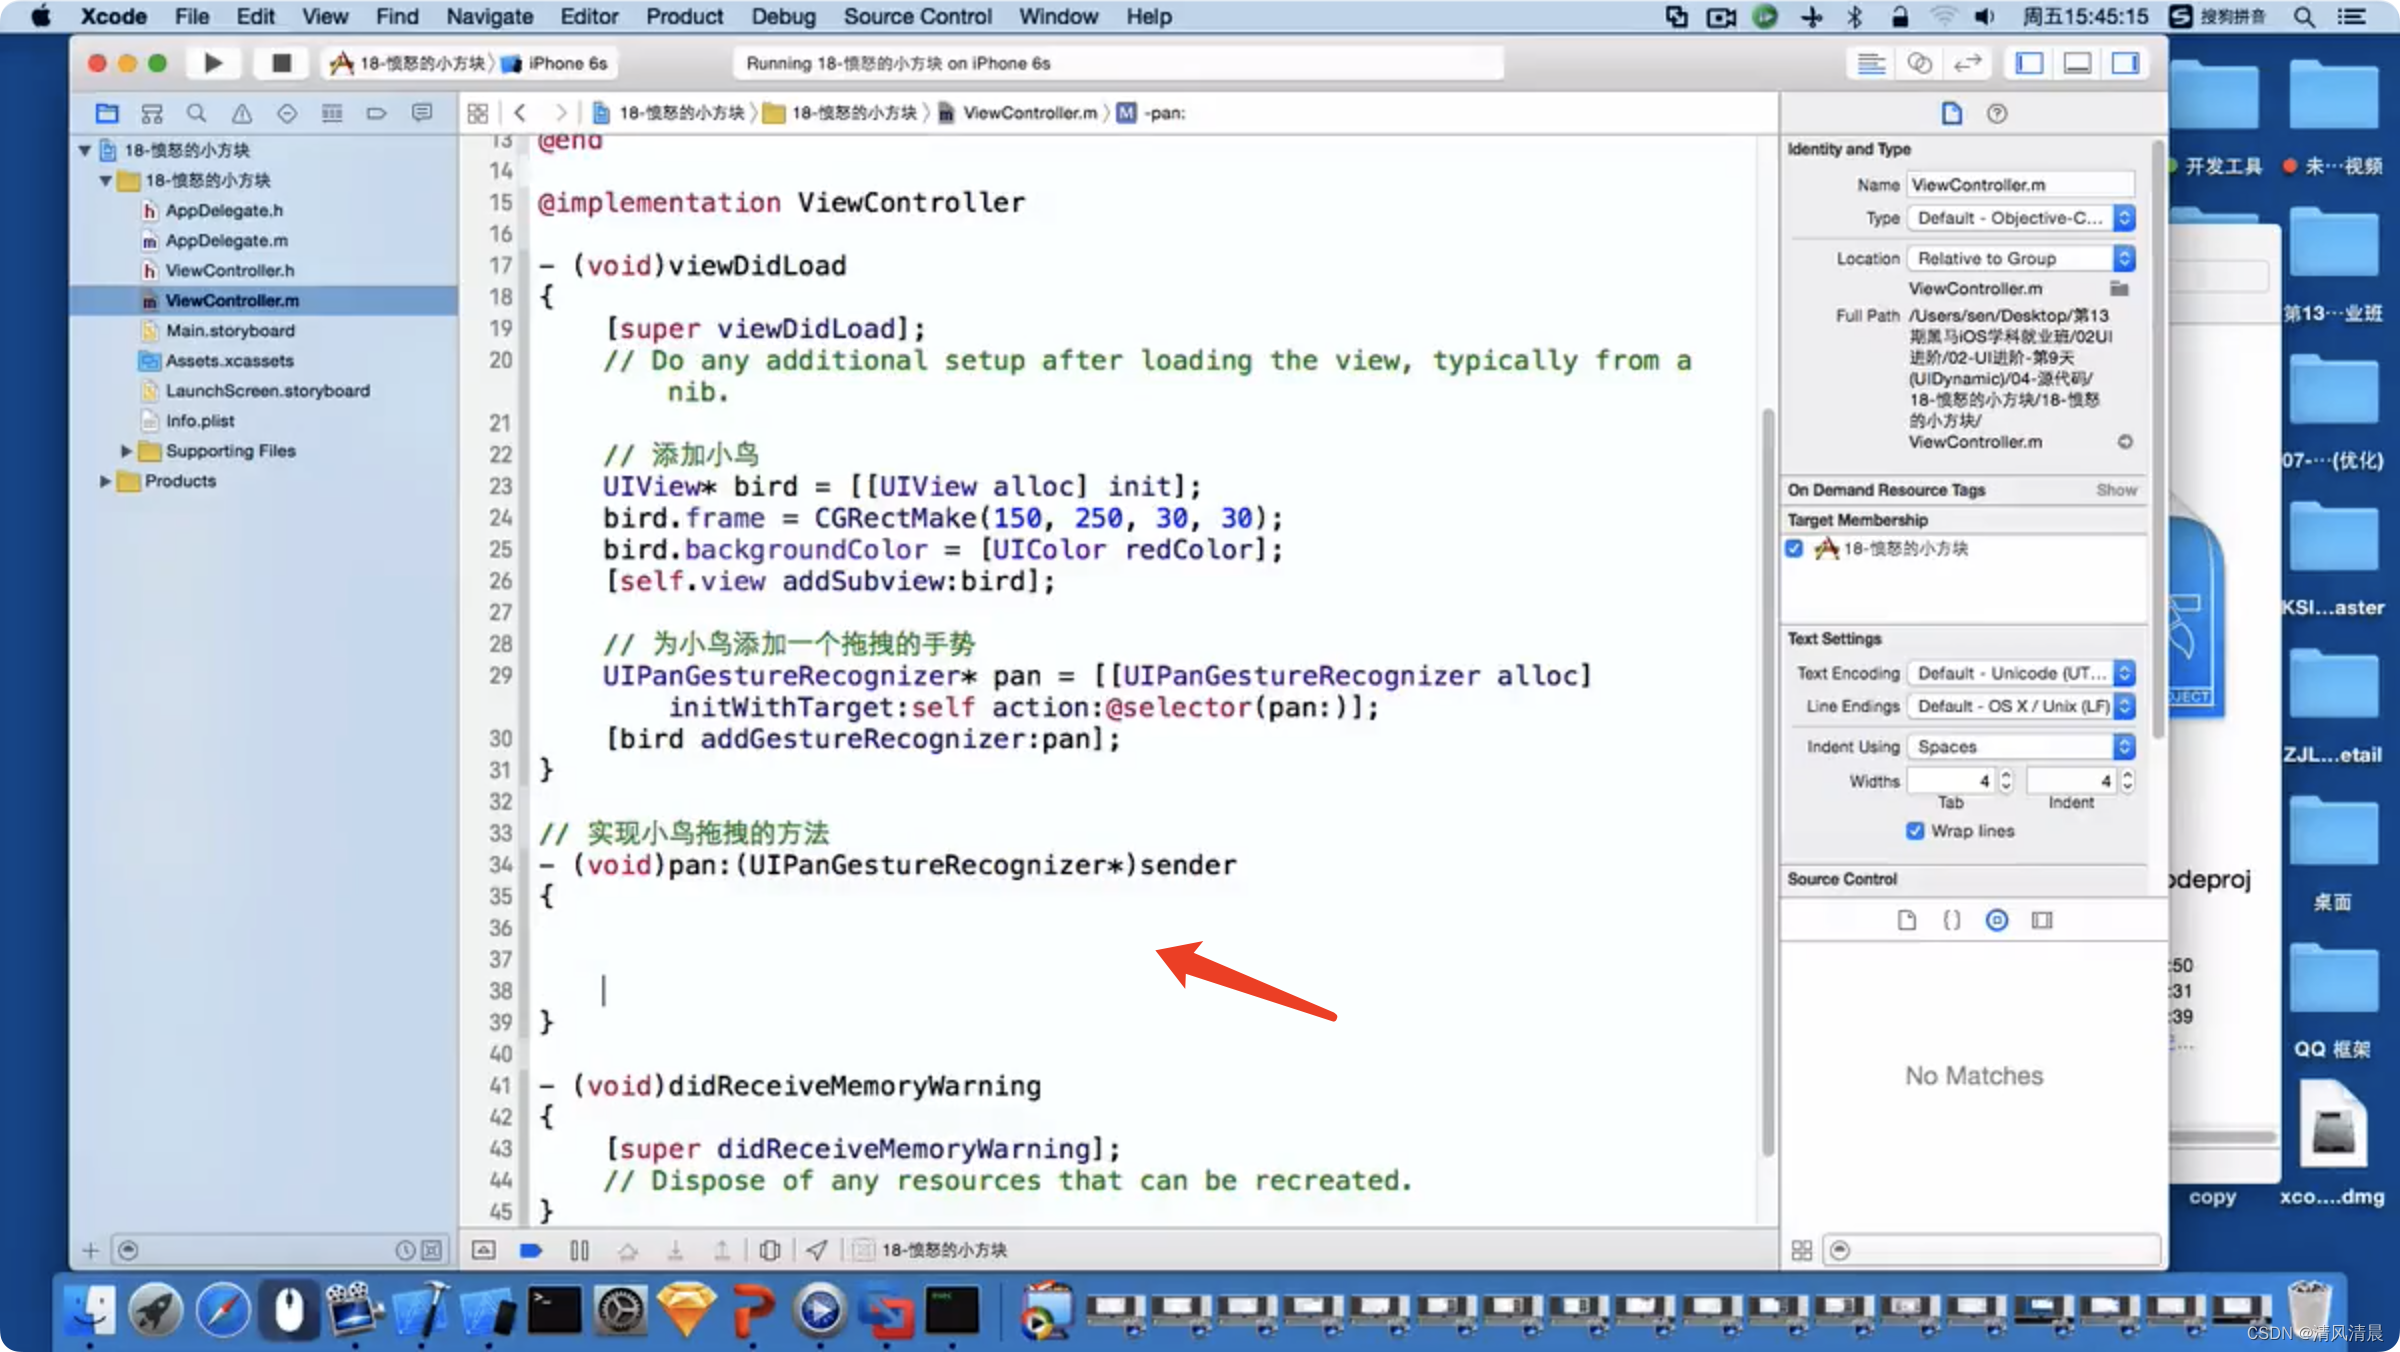Viewport: 2400px width, 1352px height.
Task: Open the Find menu
Action: (x=397, y=16)
